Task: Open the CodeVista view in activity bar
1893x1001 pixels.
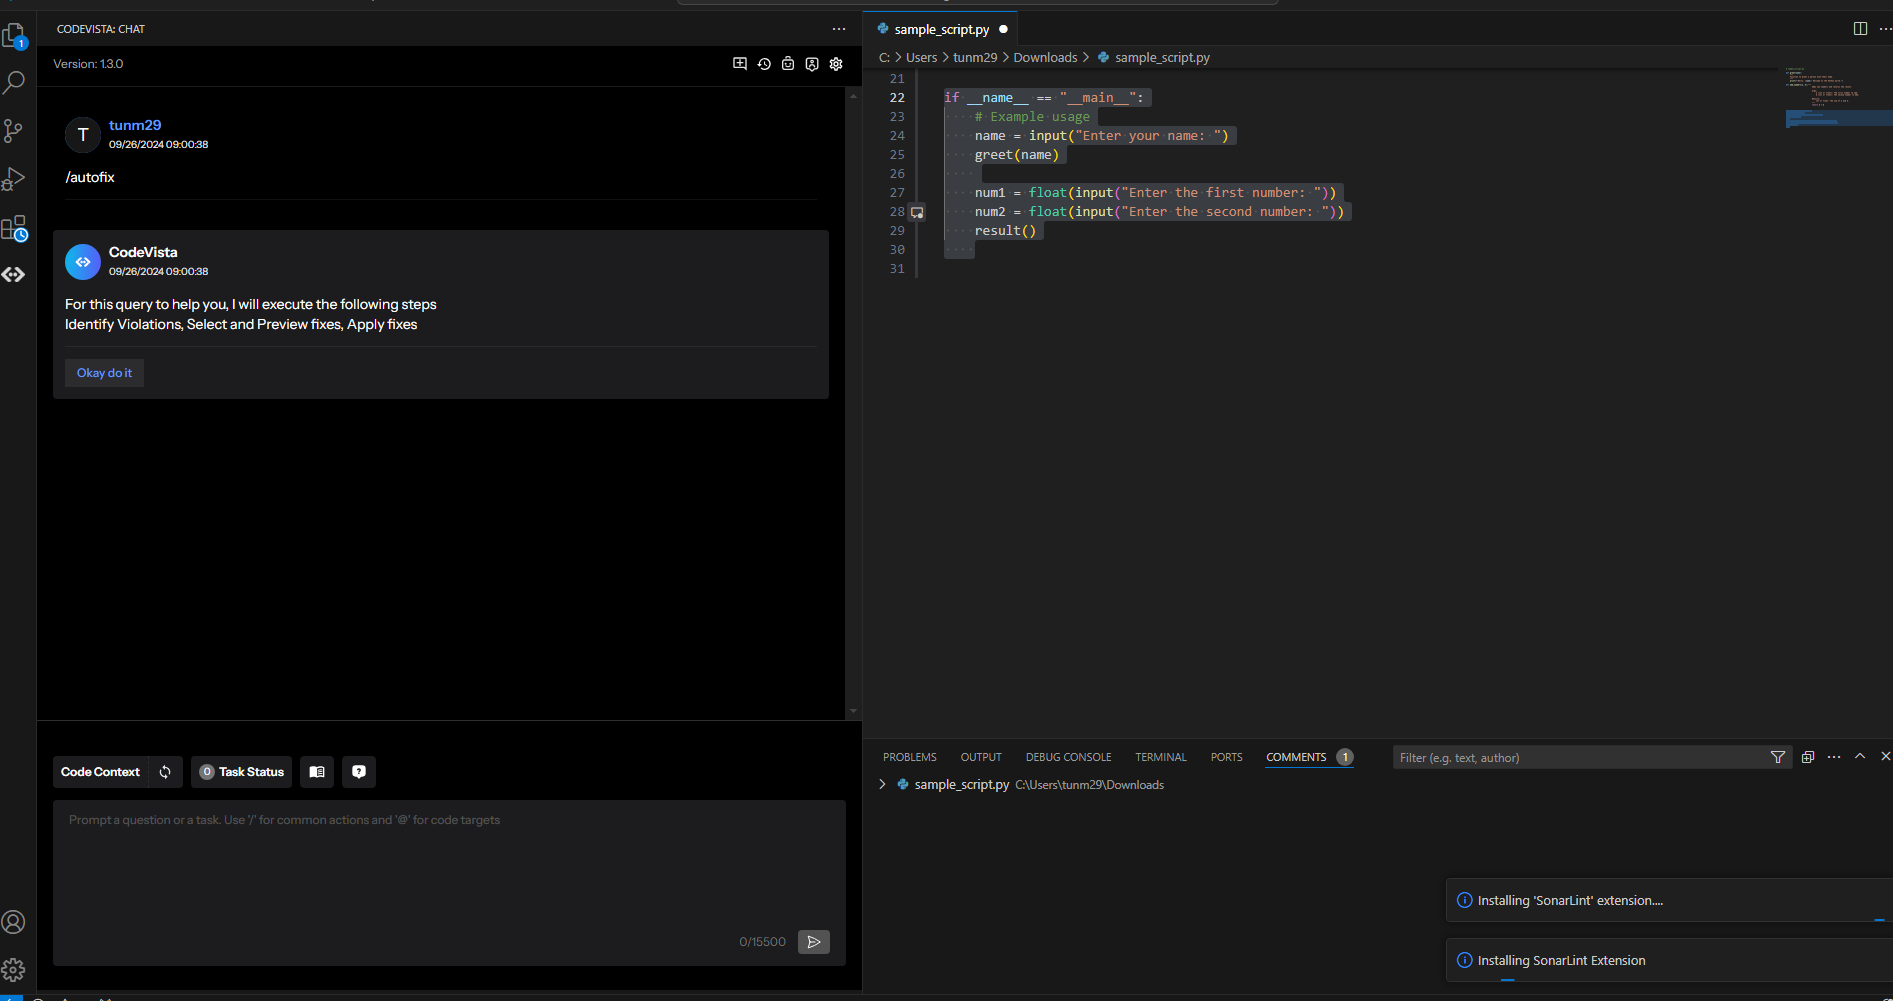Action: (14, 274)
